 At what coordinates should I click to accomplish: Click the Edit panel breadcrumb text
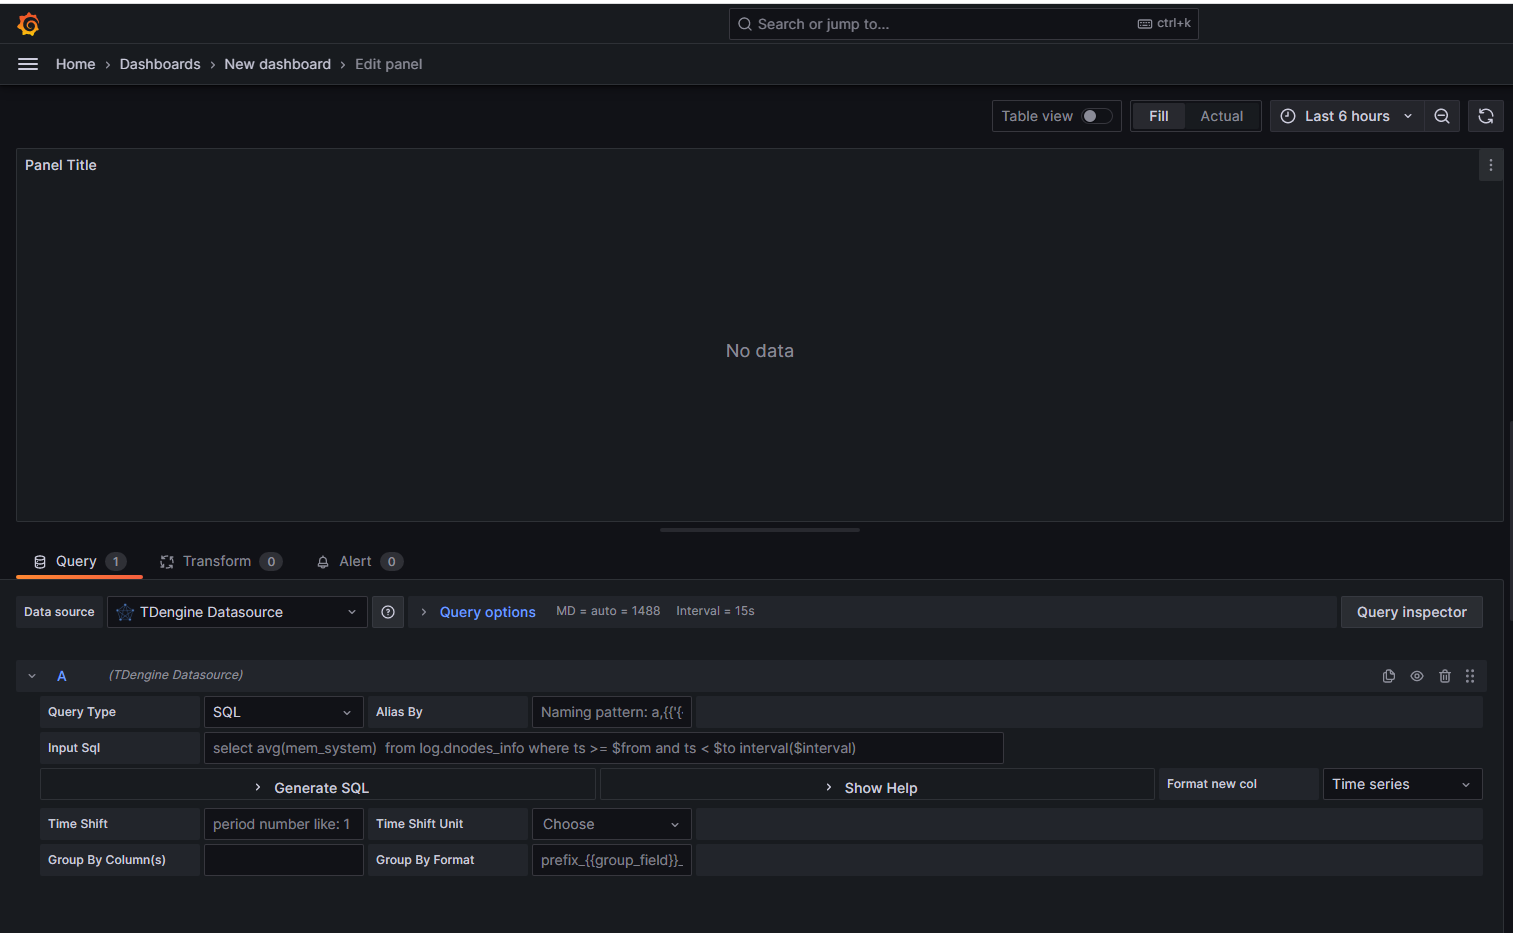pos(388,64)
